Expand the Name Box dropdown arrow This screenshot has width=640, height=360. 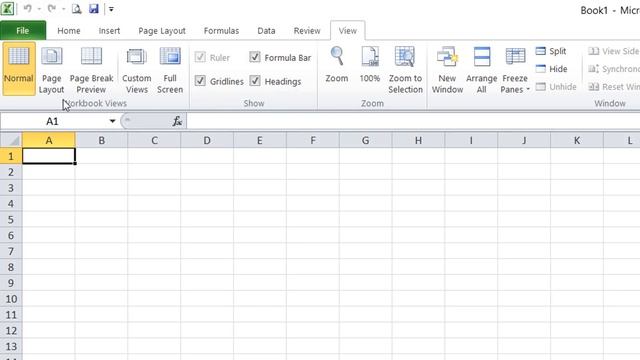(112, 121)
